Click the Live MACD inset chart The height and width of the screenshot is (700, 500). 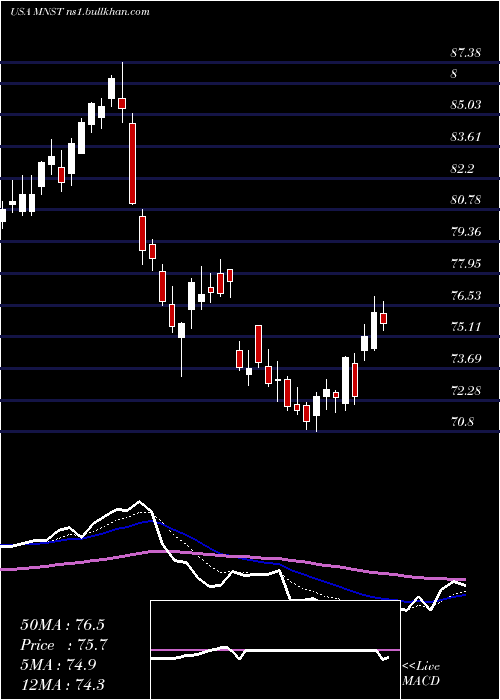(275, 650)
